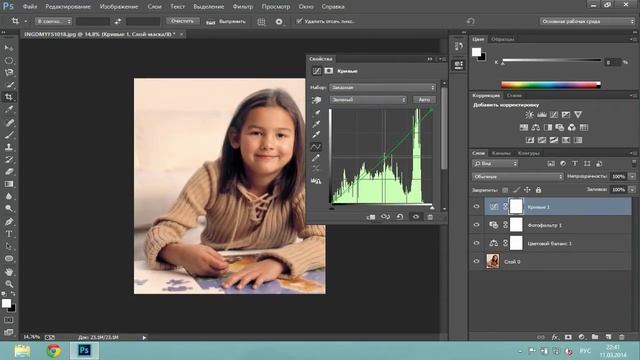This screenshot has height=360, width=640.
Task: Pick the white point eyedropper in Curves
Action: coord(316,135)
